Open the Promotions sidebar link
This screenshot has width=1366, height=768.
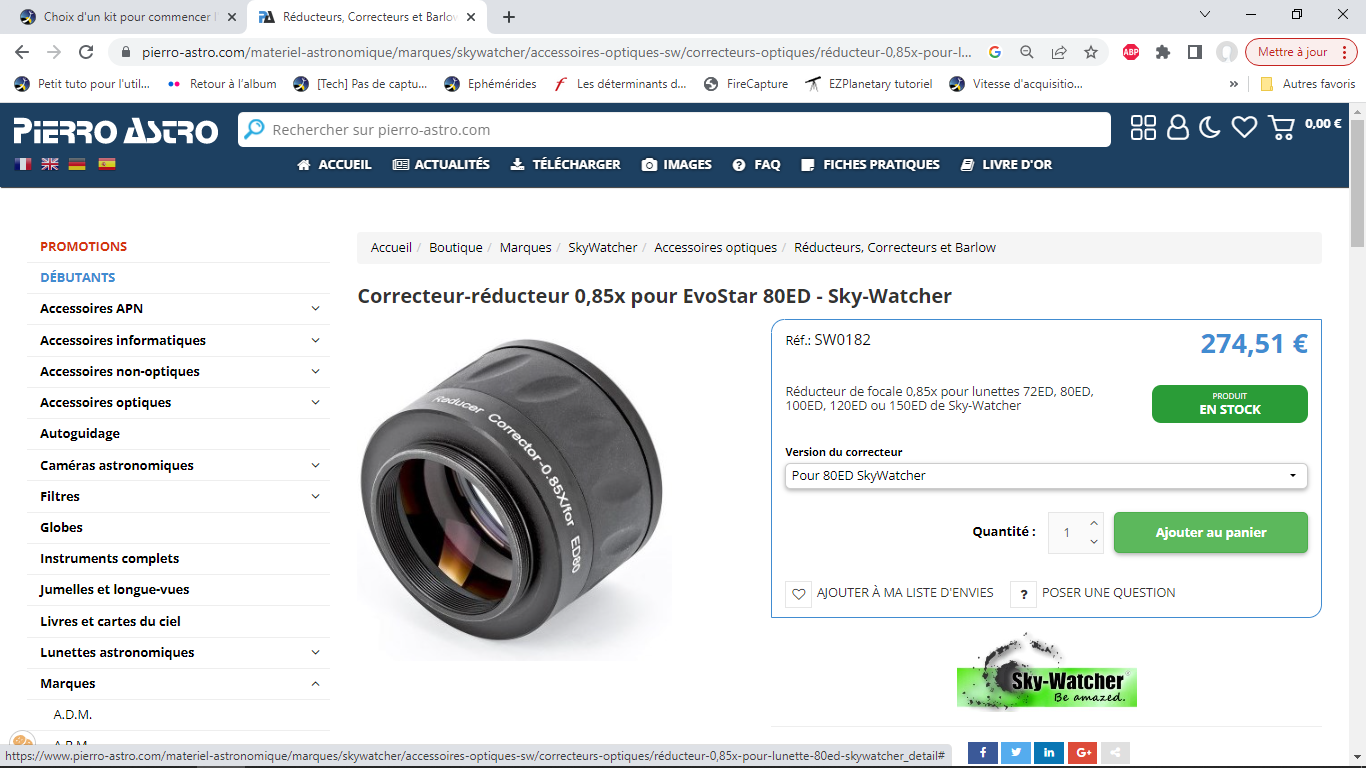point(84,247)
